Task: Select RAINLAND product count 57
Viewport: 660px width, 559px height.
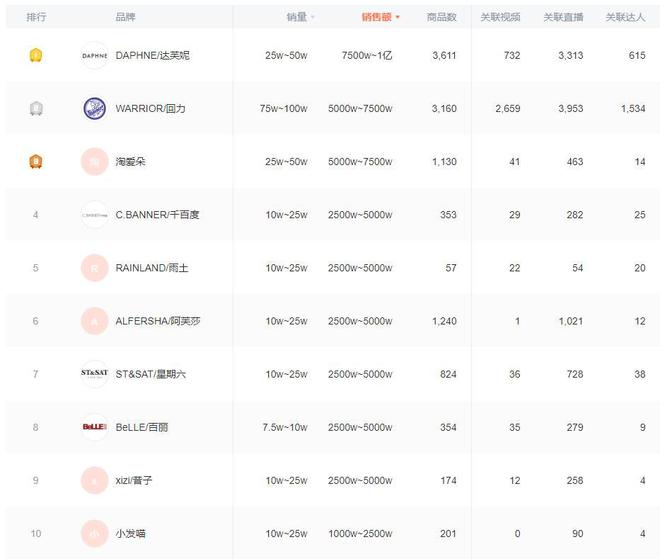Action: 451,268
